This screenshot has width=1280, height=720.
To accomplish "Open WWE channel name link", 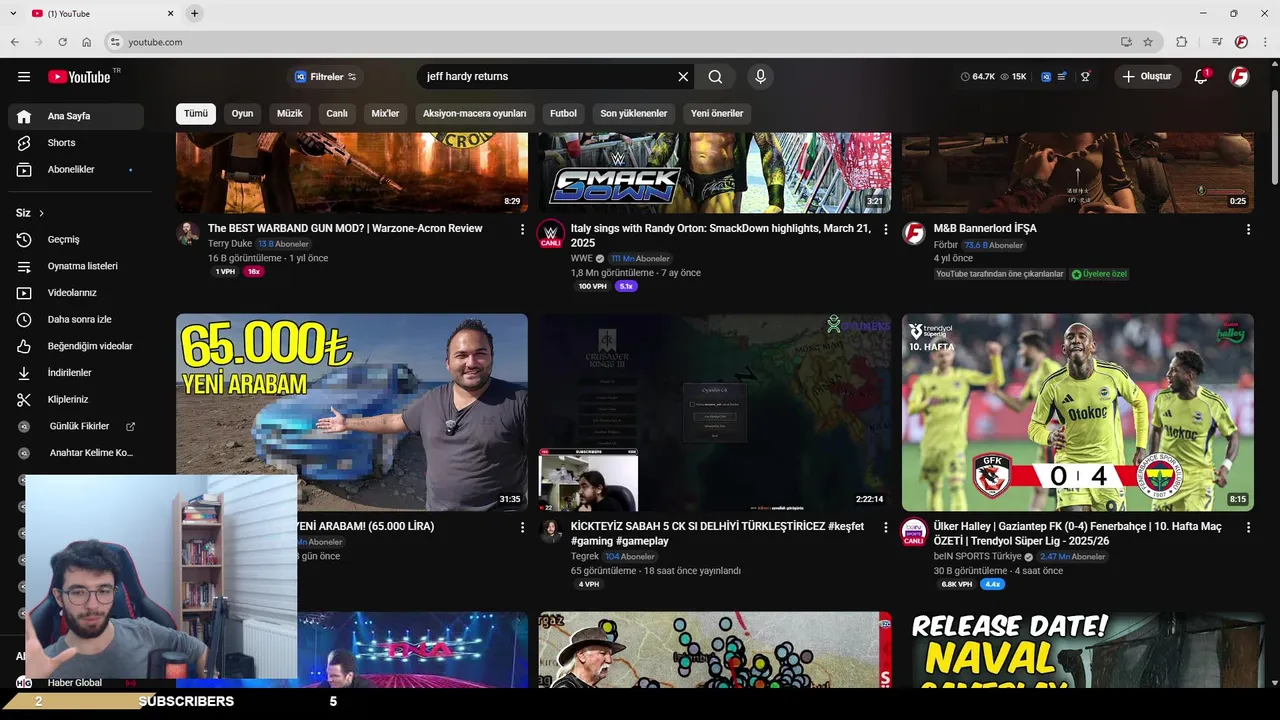I will tap(582, 259).
